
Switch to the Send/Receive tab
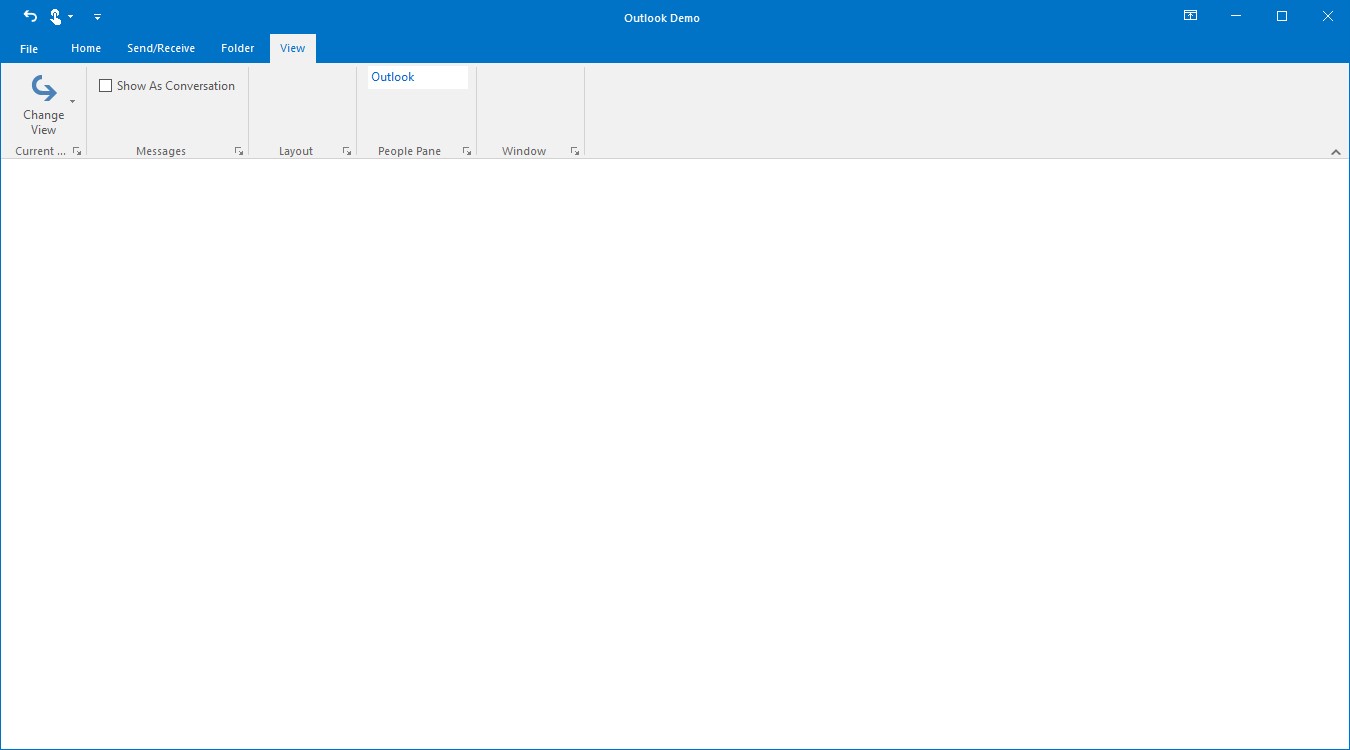pyautogui.click(x=161, y=48)
